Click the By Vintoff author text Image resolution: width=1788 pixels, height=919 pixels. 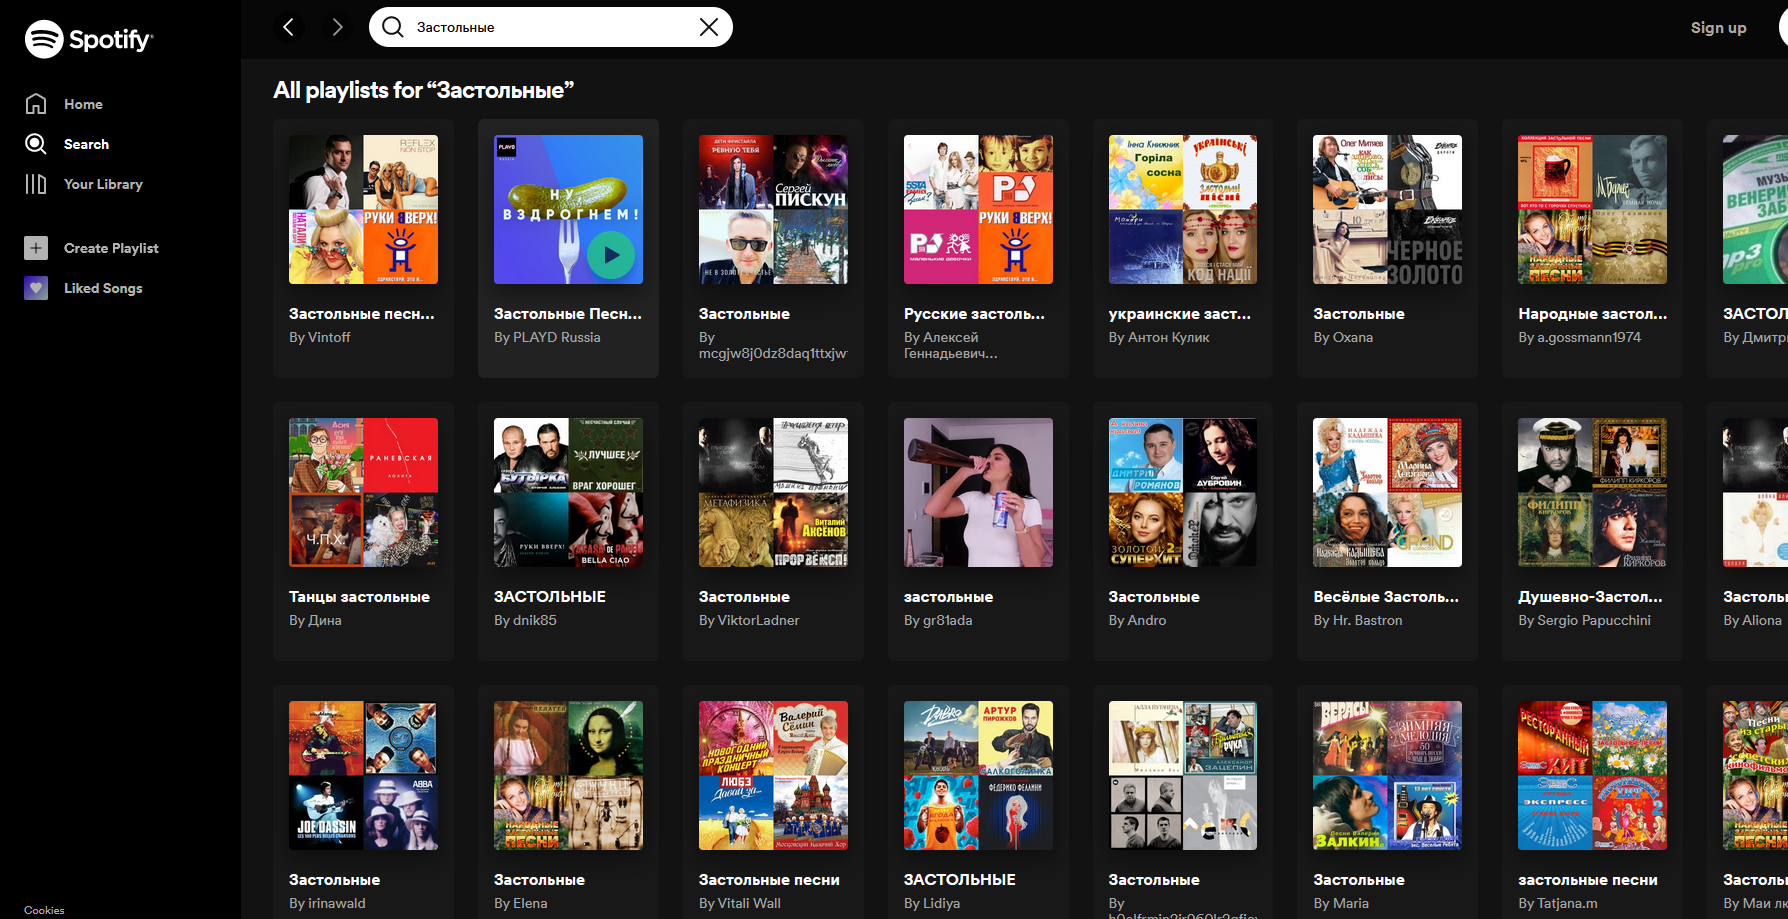[320, 338]
